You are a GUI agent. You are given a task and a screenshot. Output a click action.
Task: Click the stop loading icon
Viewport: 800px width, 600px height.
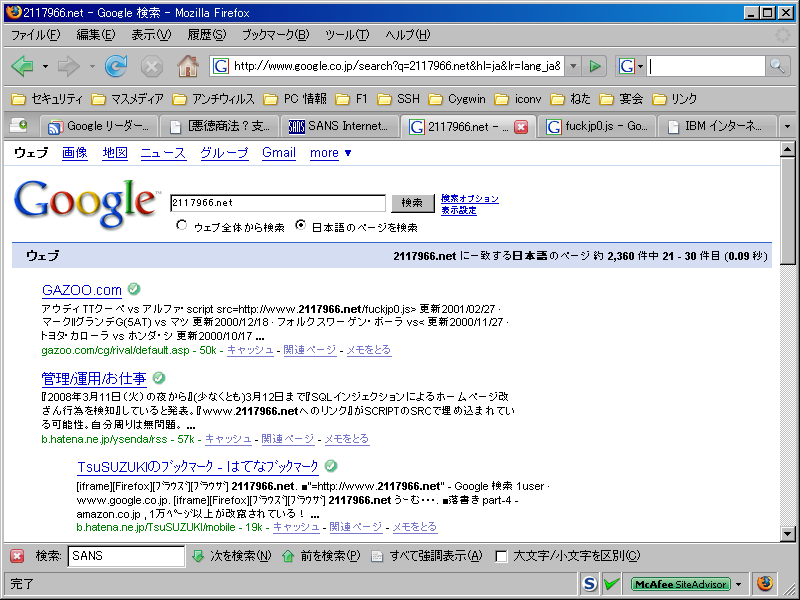click(152, 66)
